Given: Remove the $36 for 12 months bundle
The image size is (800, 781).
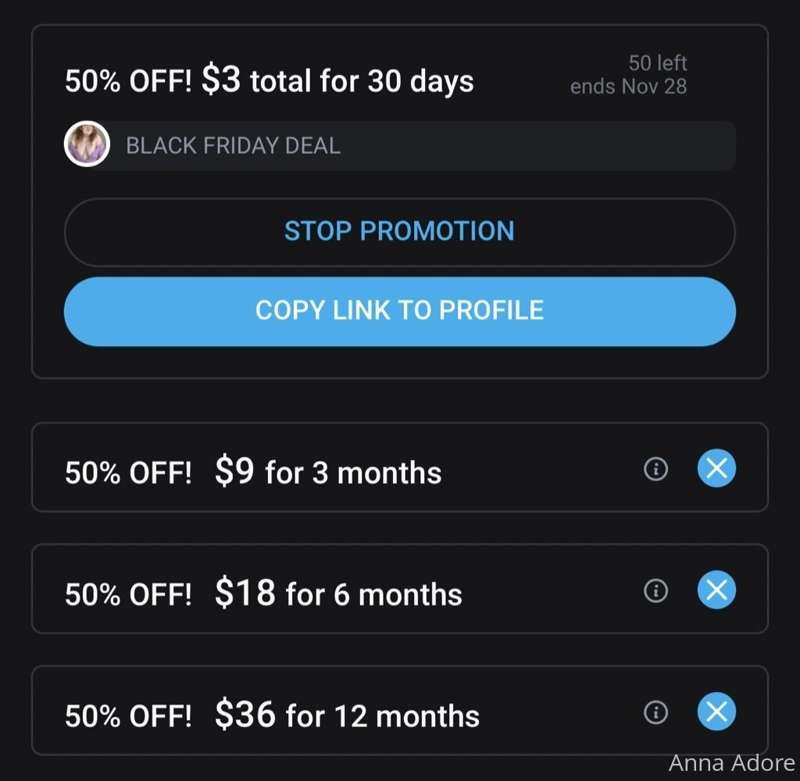Looking at the screenshot, I should 716,712.
